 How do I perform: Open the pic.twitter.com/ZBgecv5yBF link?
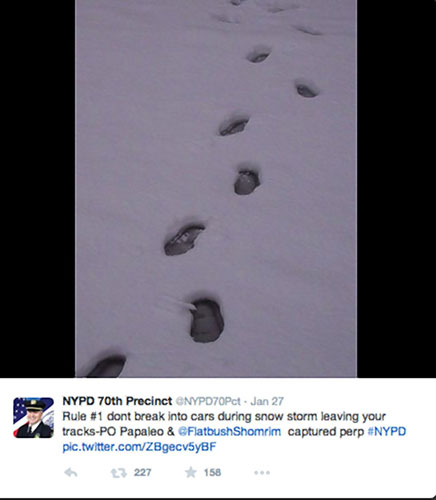(x=139, y=447)
